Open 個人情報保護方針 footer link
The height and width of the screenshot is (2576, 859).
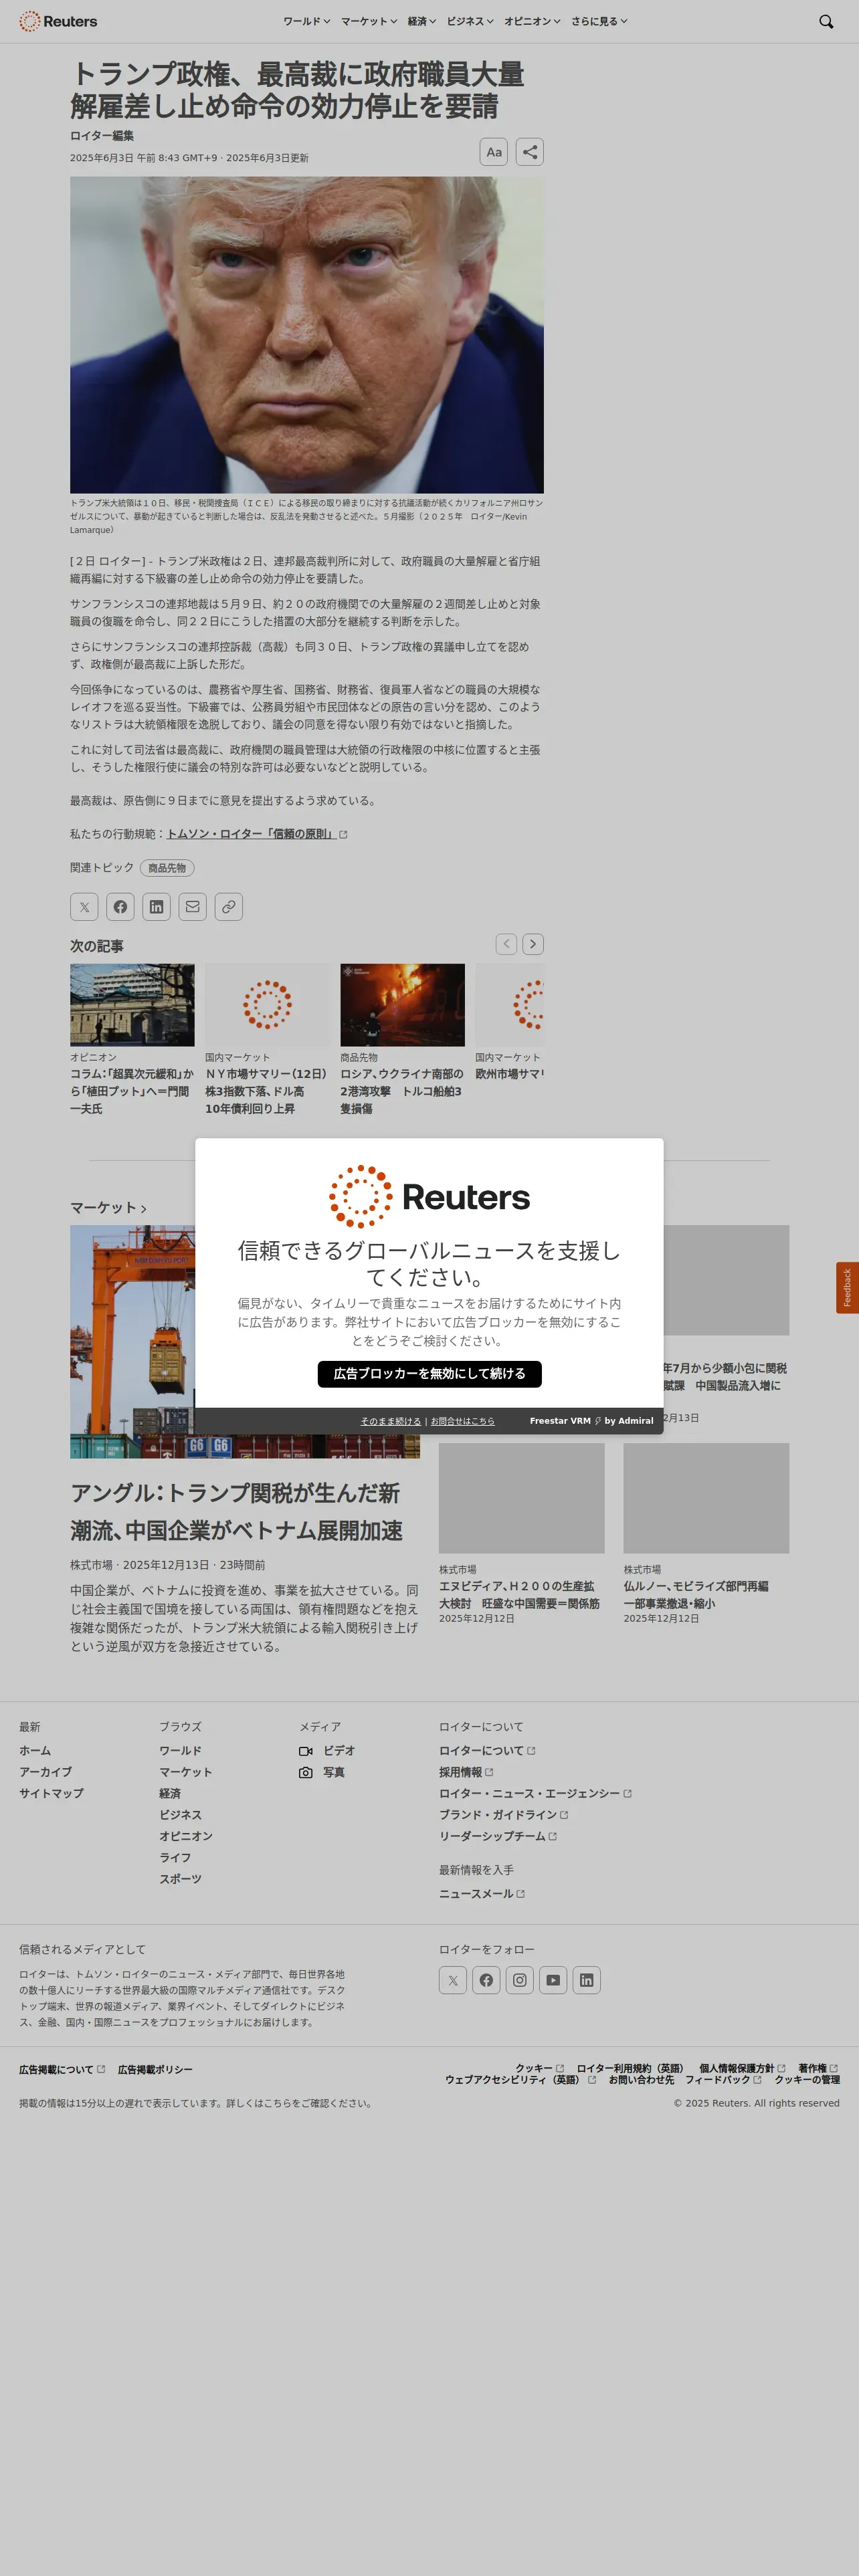[x=742, y=2068]
